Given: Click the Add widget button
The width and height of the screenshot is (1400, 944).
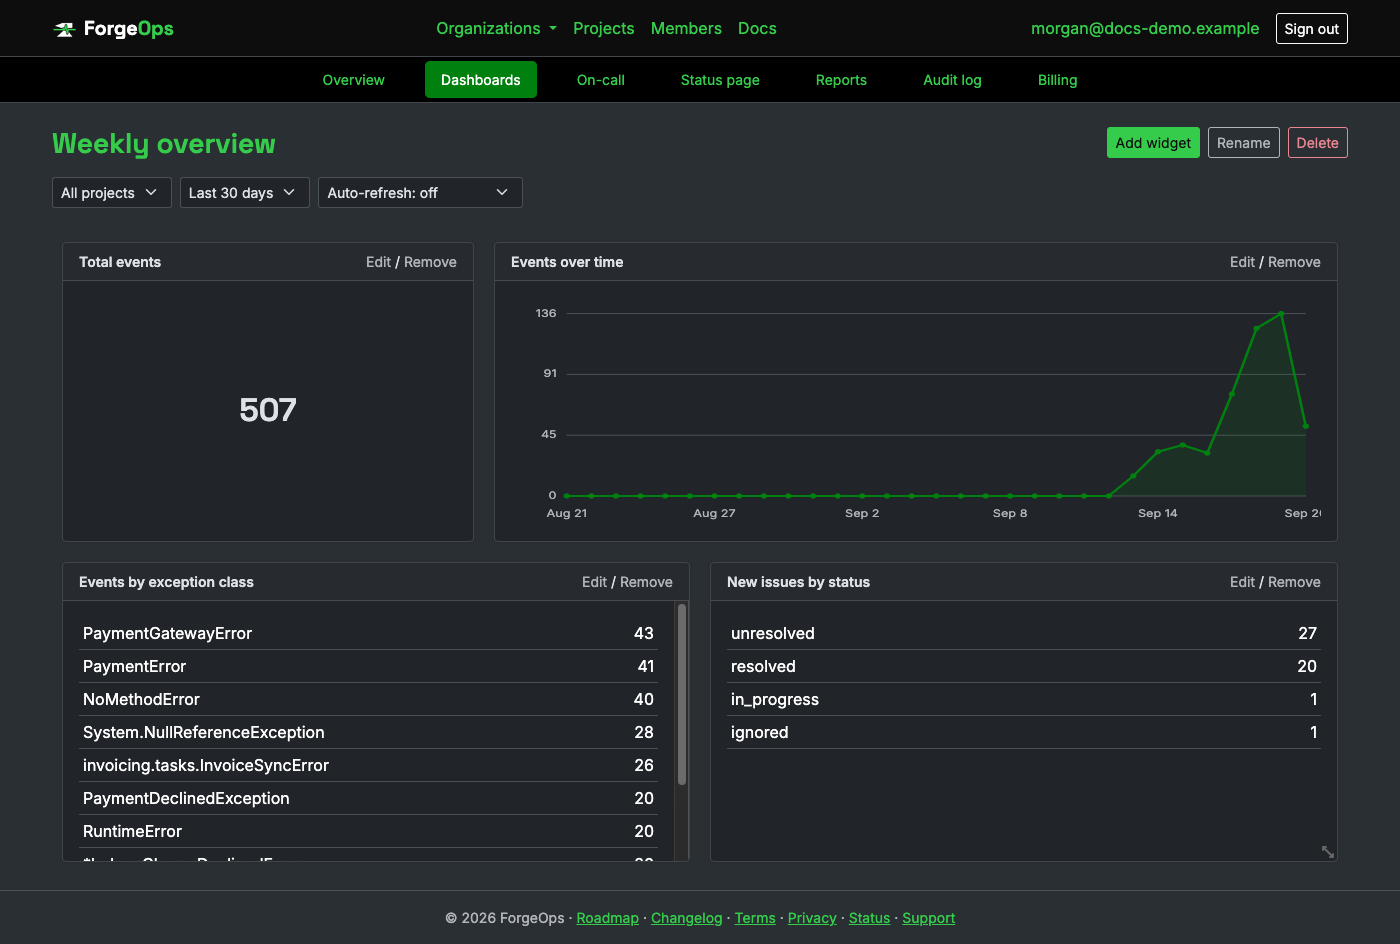Looking at the screenshot, I should 1153,143.
